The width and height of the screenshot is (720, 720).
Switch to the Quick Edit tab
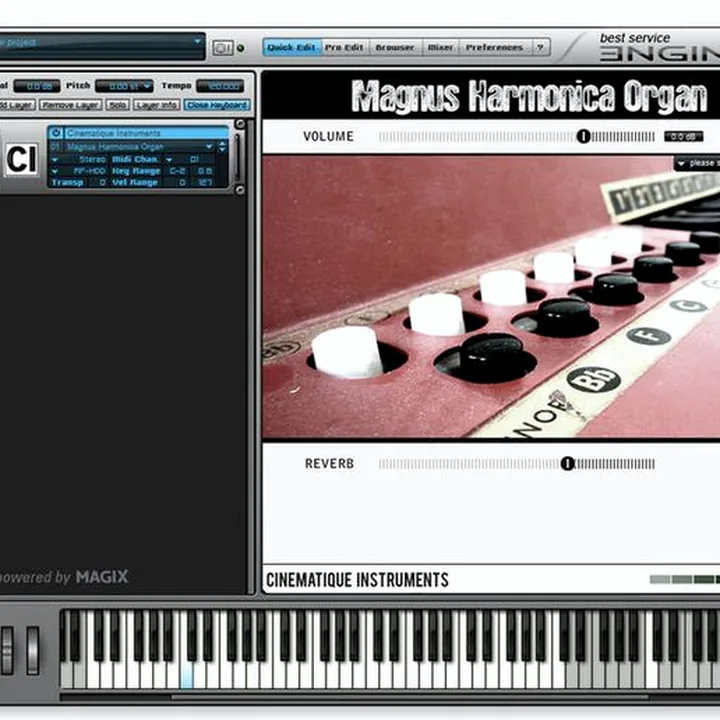tap(292, 47)
